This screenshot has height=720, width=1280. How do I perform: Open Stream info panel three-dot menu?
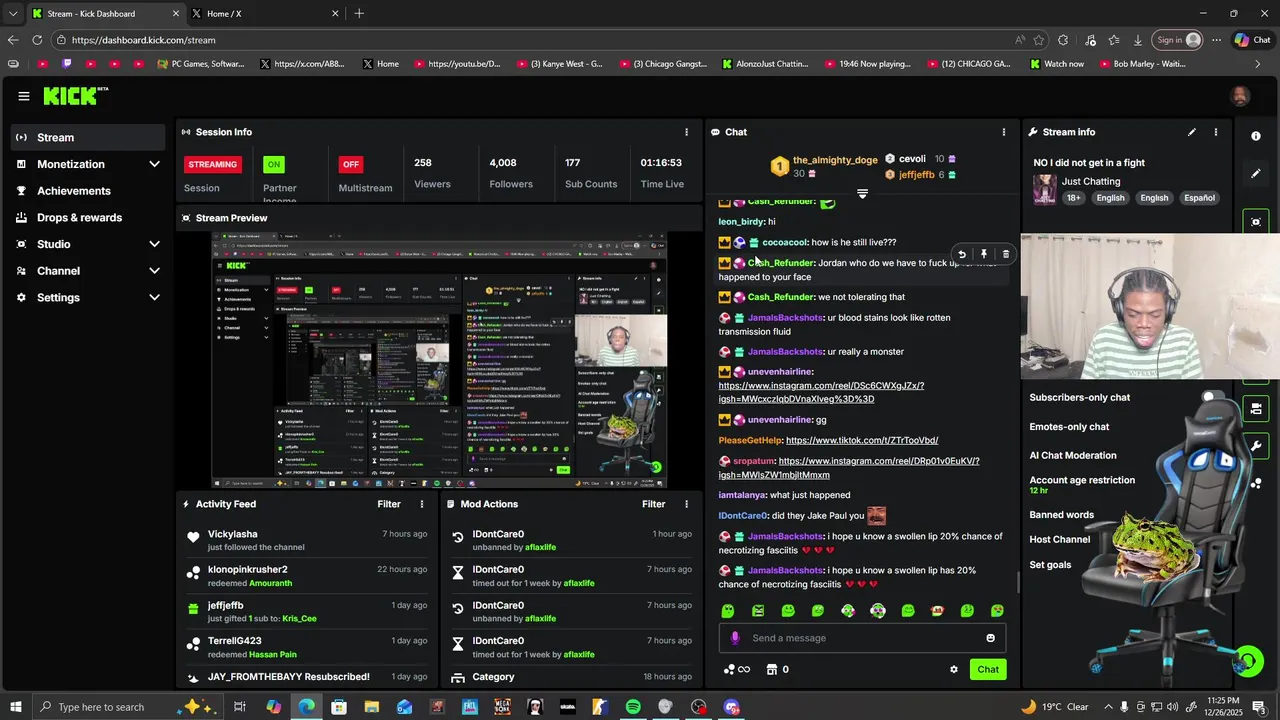point(1216,132)
